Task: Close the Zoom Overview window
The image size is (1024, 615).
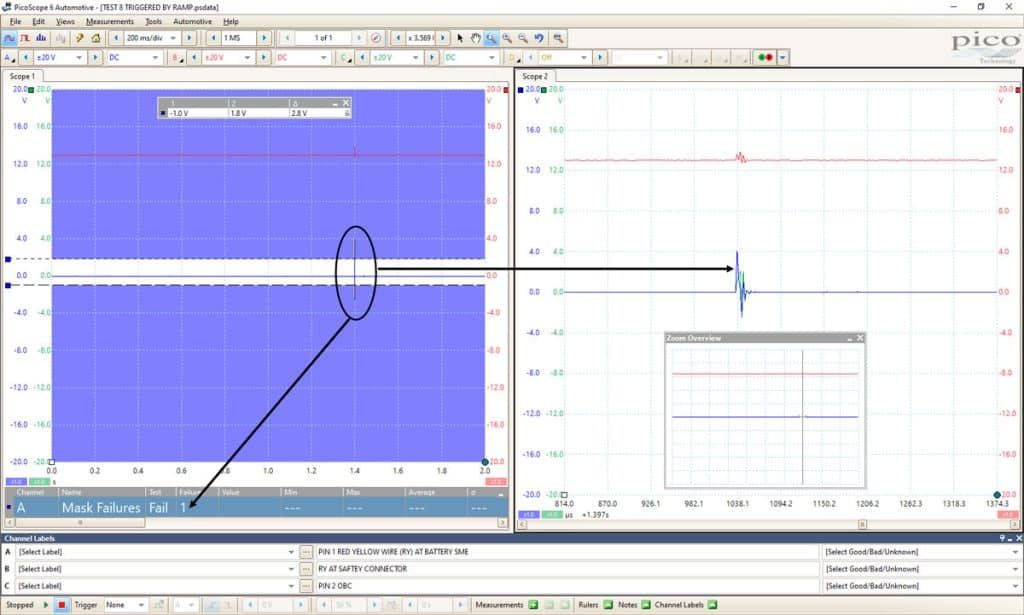Action: (860, 338)
